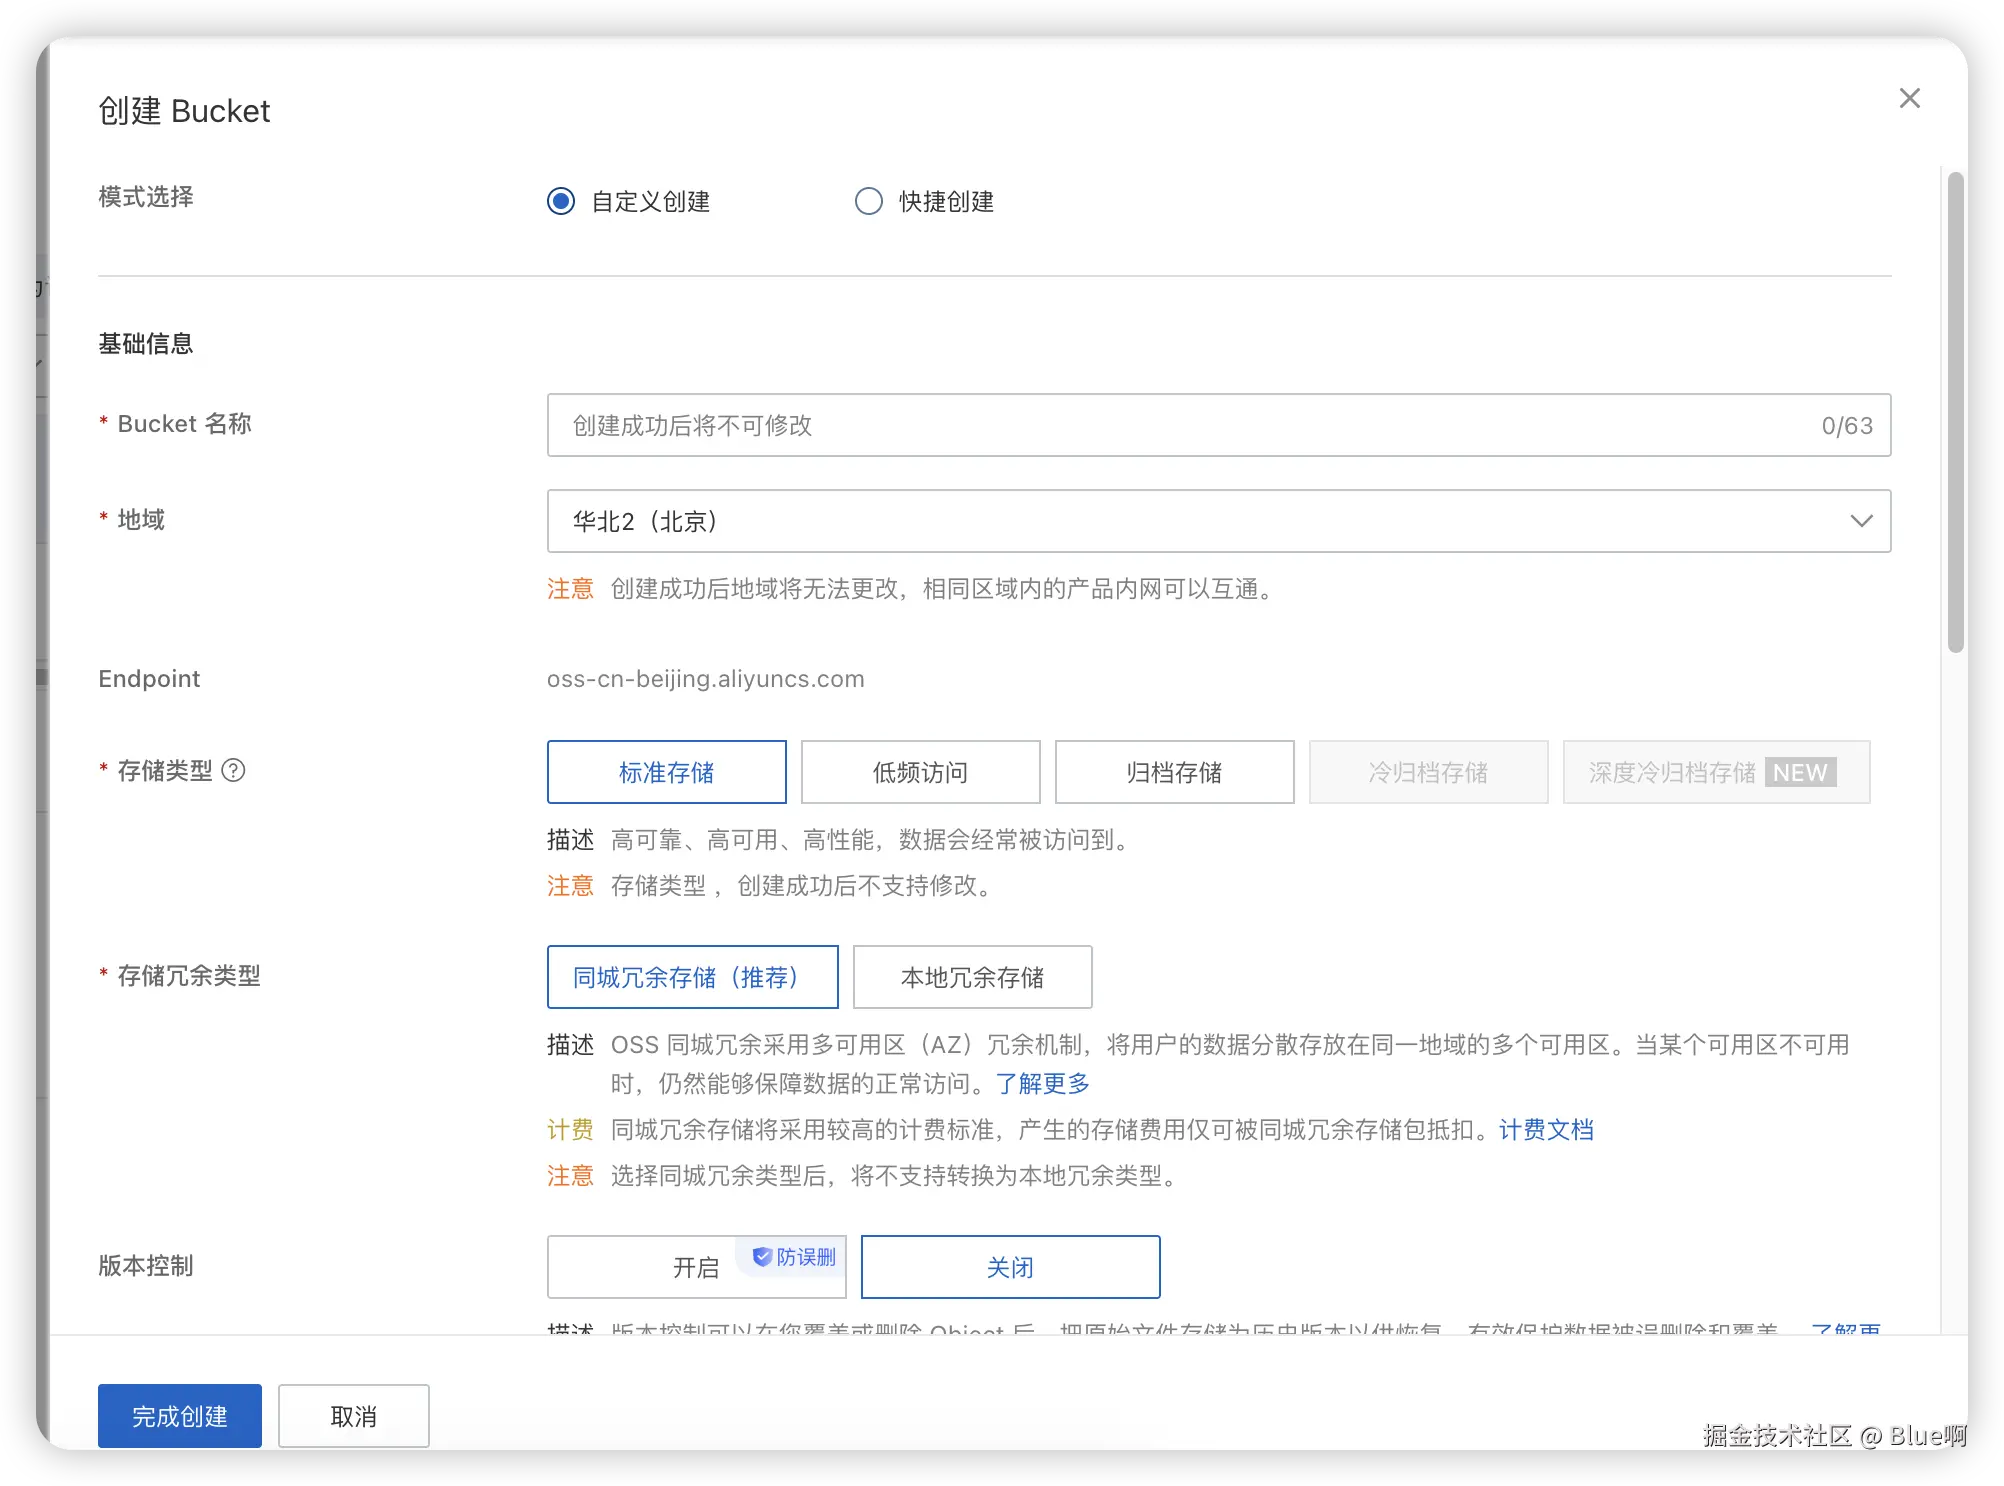Viewport: 2004px width, 1486px height.
Task: Click the 完成创建 button
Action: pyautogui.click(x=180, y=1416)
